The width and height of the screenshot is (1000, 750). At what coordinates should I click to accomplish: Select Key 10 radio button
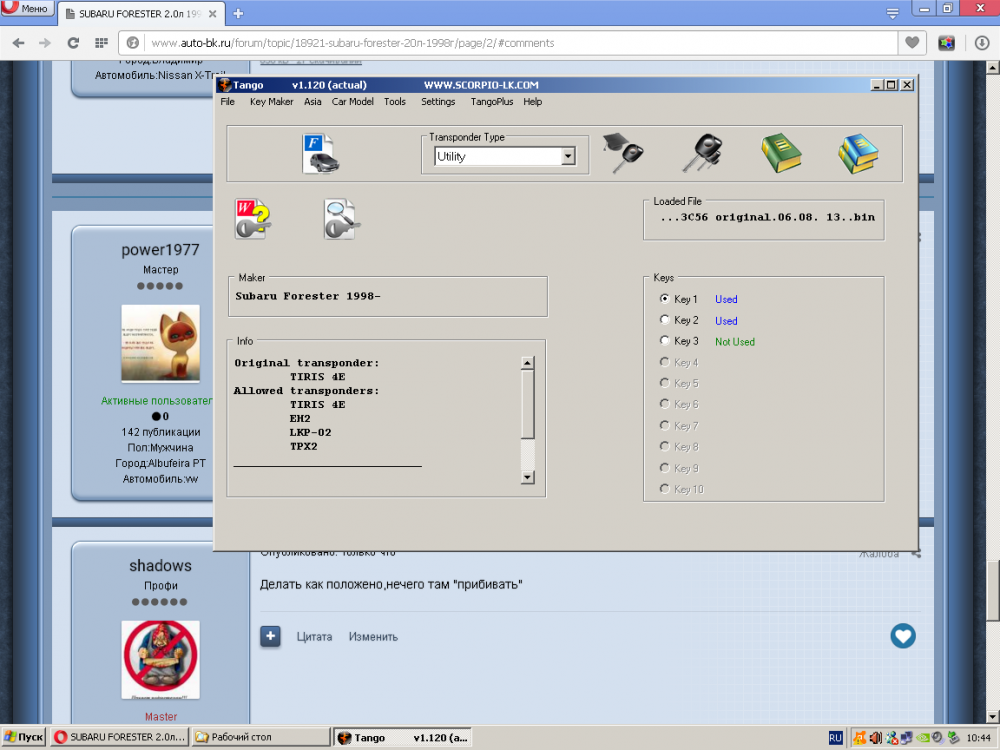(x=665, y=489)
